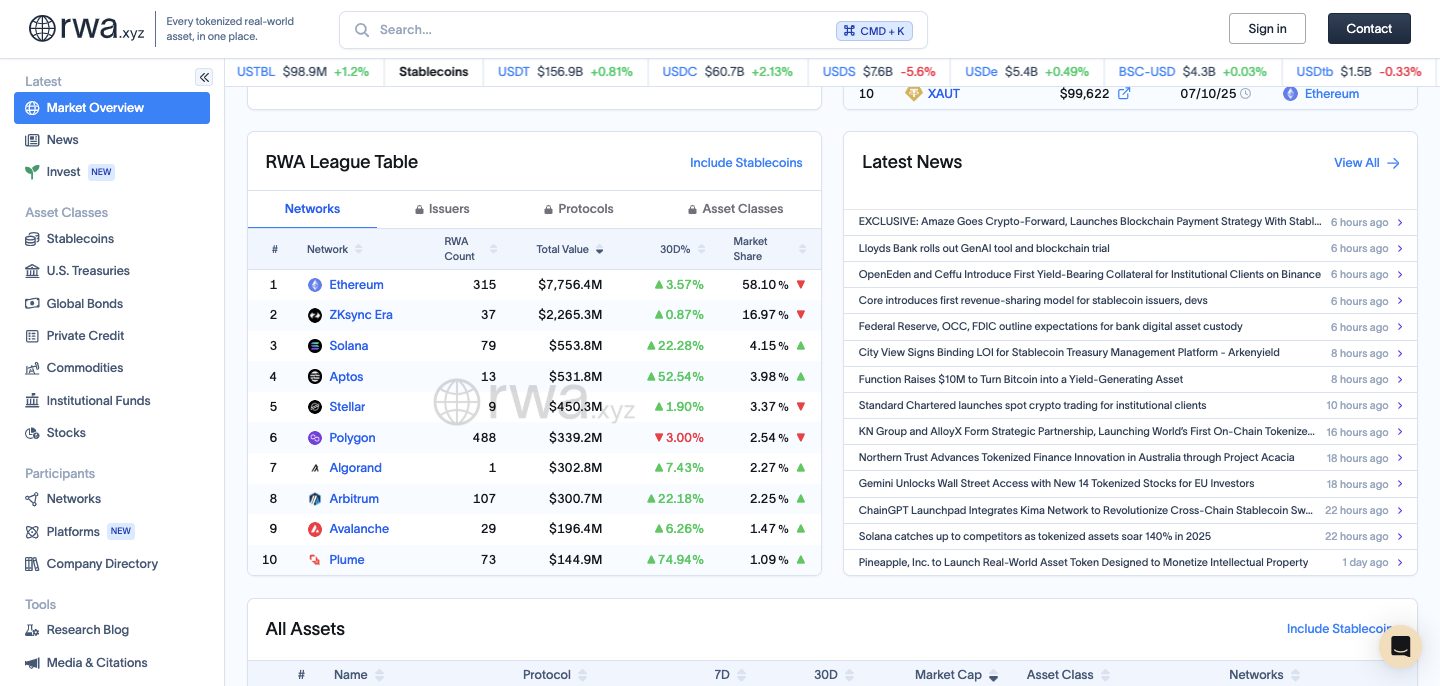Open the Plume network link
Image resolution: width=1440 pixels, height=686 pixels.
tap(347, 560)
